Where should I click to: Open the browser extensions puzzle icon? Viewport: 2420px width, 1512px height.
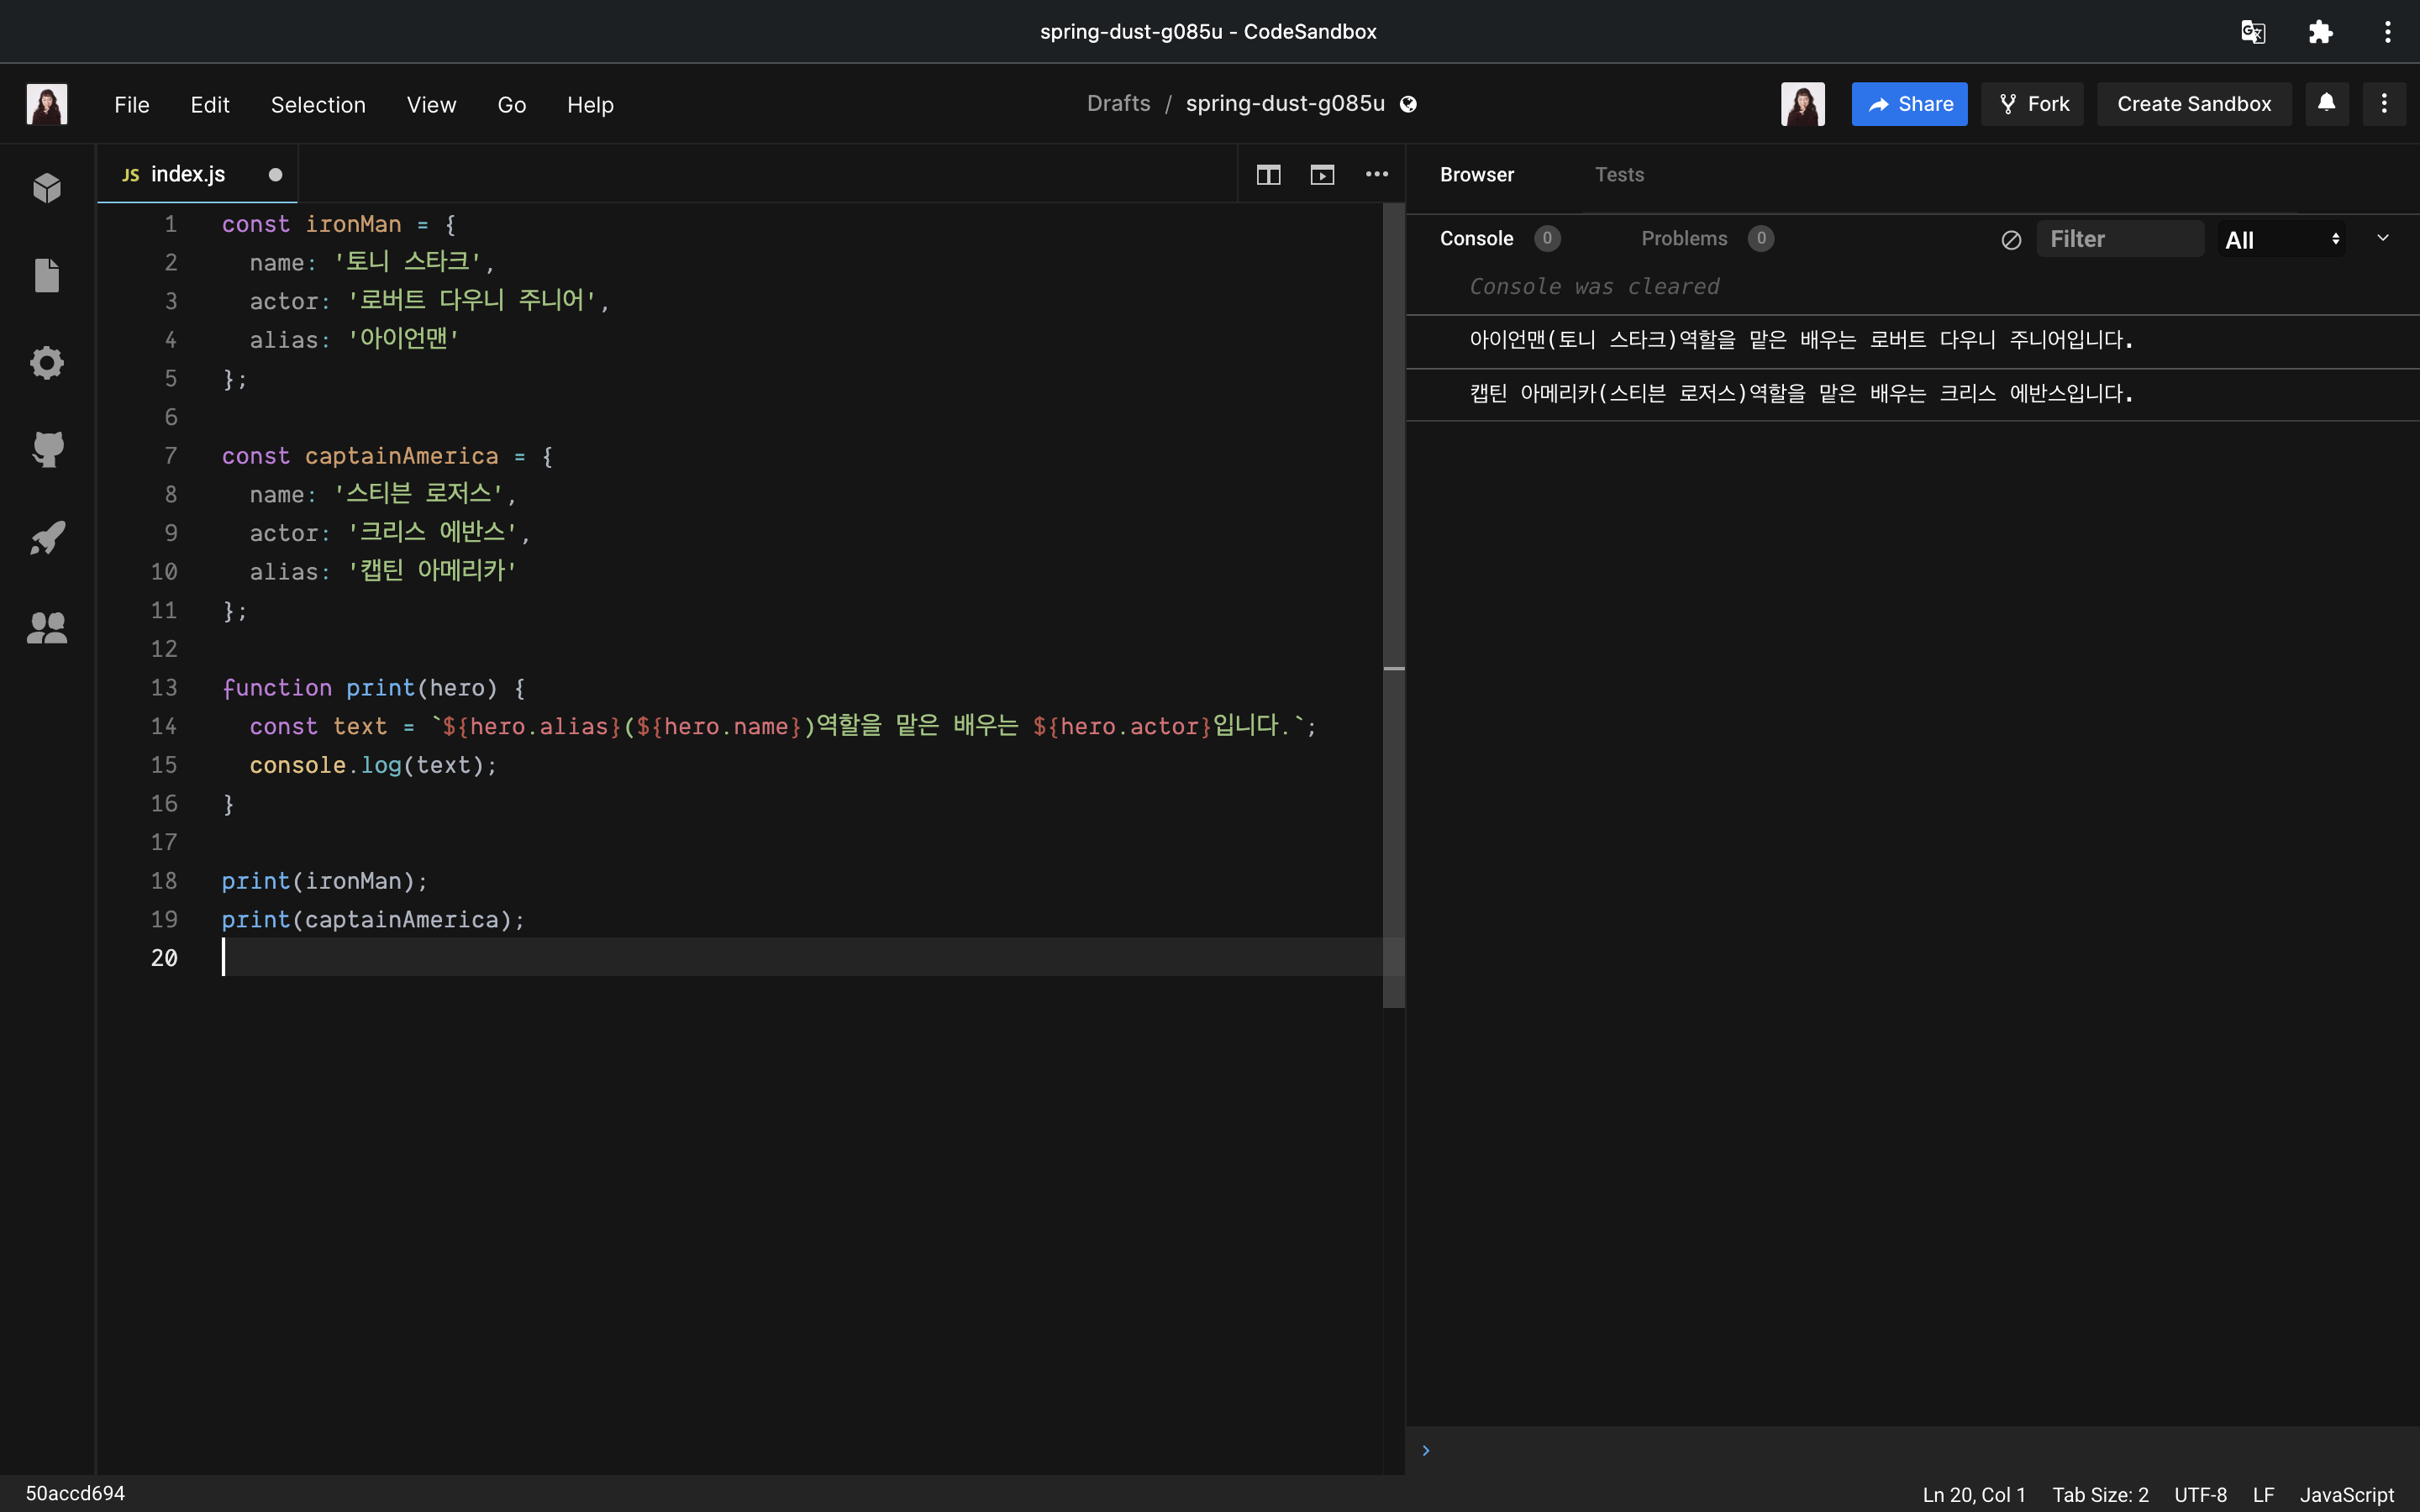(x=2320, y=32)
